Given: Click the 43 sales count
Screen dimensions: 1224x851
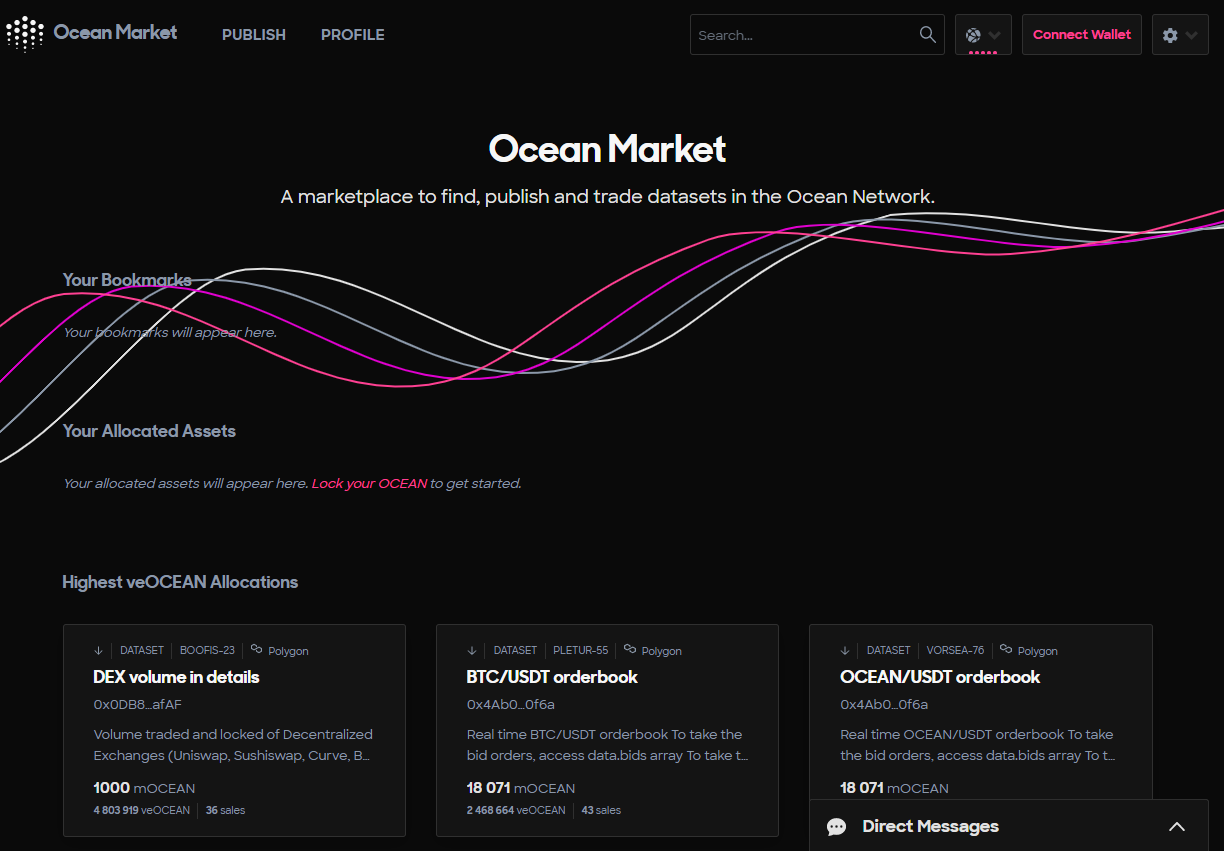Looking at the screenshot, I should point(601,810).
